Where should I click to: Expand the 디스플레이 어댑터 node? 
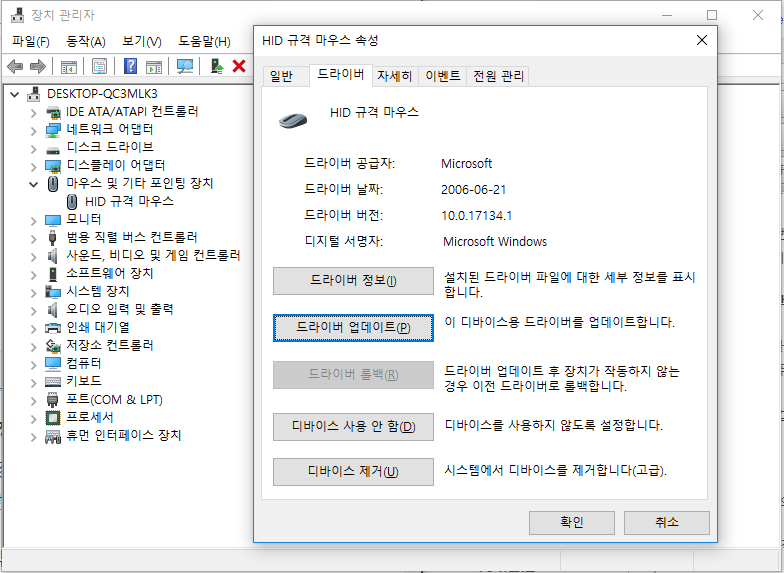[x=34, y=167]
